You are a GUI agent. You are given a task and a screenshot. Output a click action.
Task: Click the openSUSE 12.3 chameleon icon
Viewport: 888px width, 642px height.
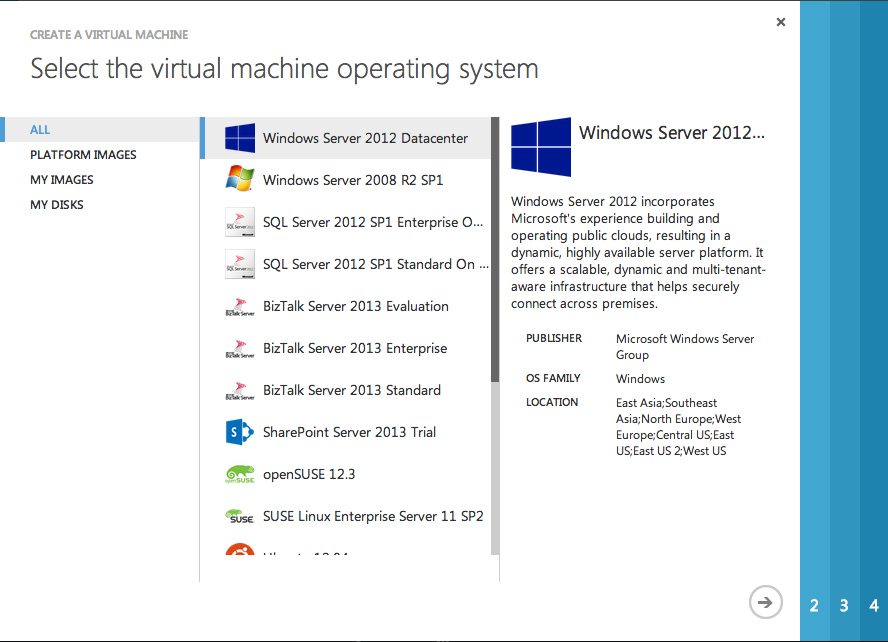(240, 474)
